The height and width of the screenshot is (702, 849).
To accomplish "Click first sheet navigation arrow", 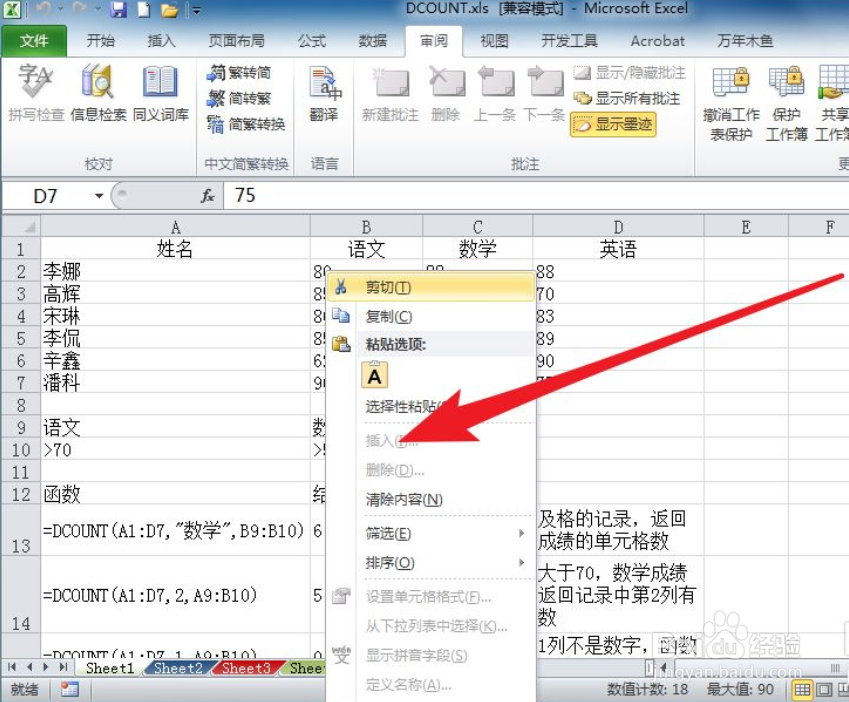I will (12, 667).
